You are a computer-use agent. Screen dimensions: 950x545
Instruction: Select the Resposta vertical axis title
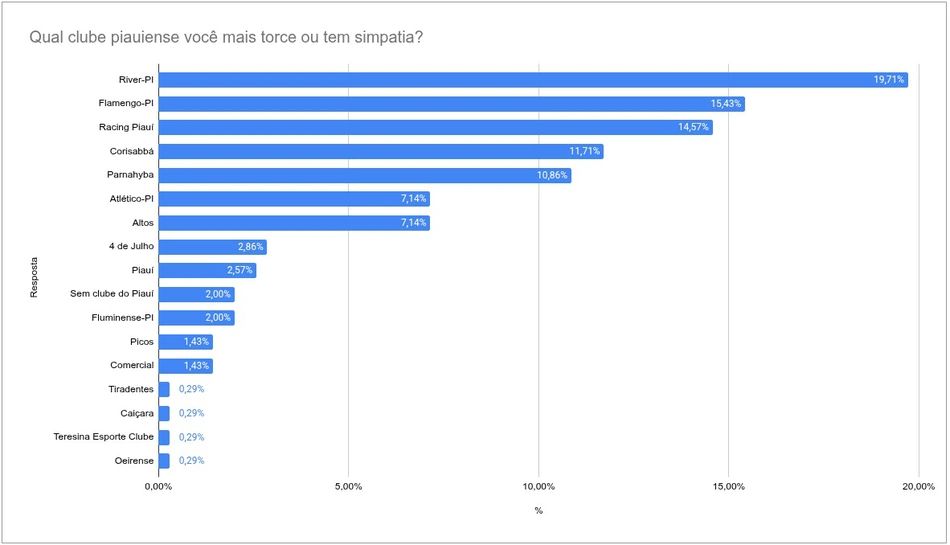[34, 277]
